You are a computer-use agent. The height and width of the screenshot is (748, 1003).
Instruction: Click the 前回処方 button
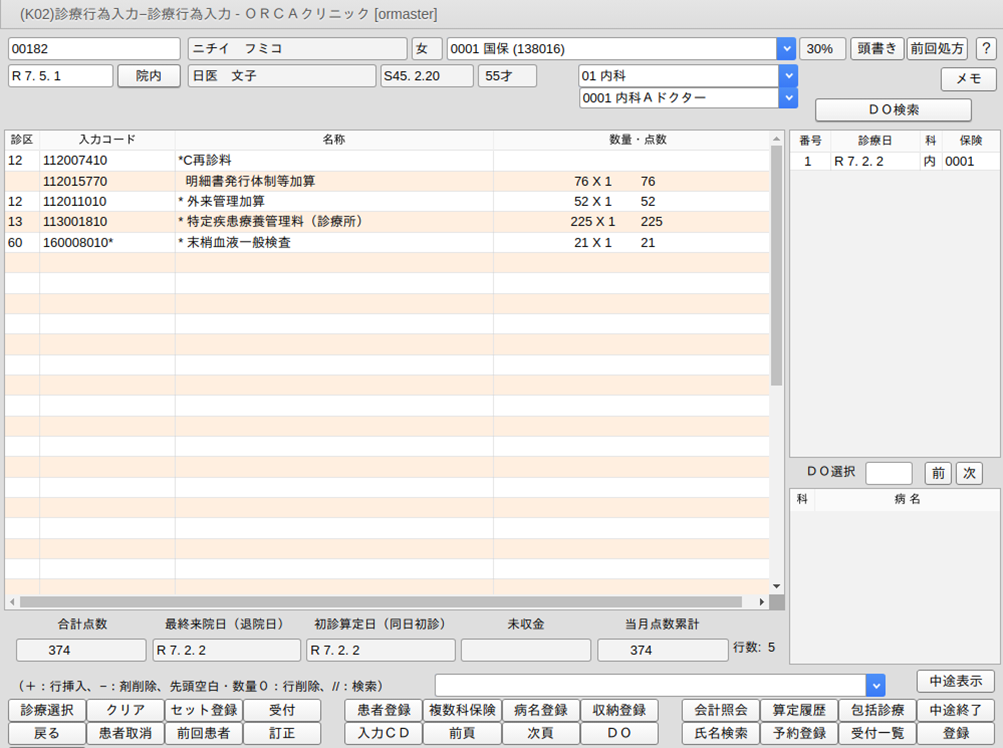coord(937,49)
